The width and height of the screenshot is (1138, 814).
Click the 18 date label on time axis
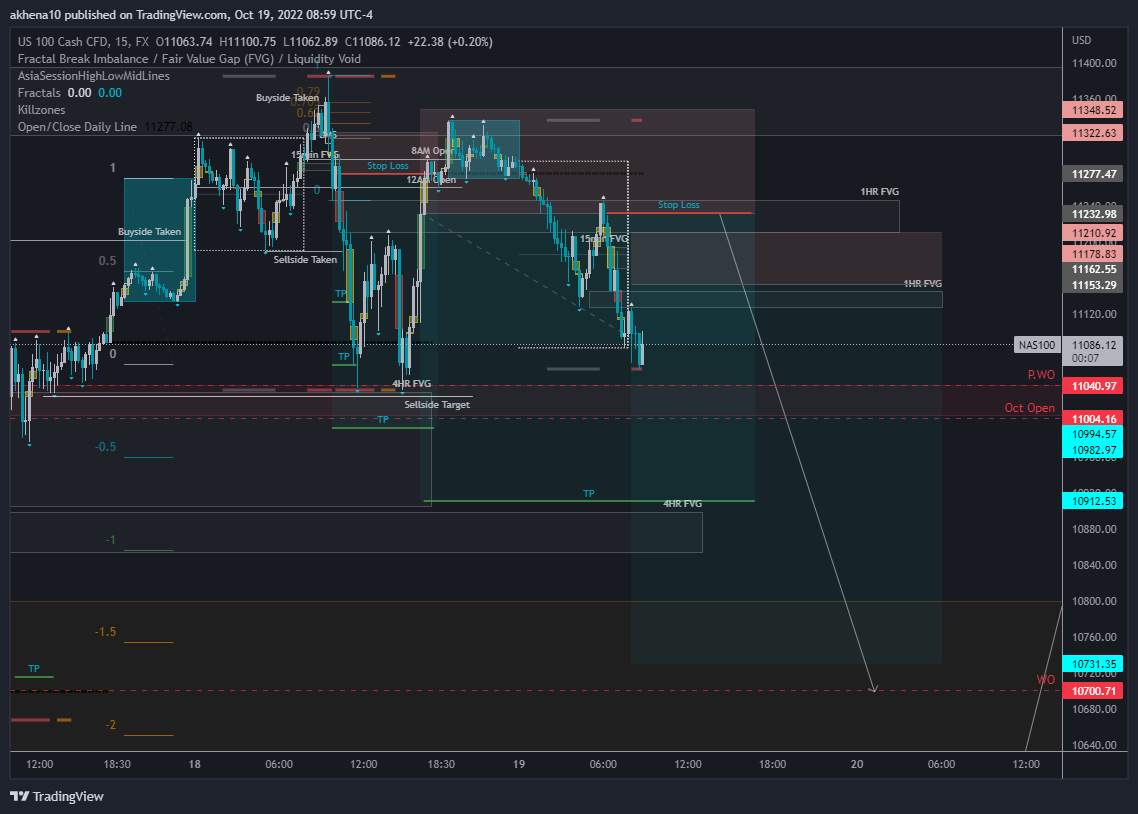point(195,764)
